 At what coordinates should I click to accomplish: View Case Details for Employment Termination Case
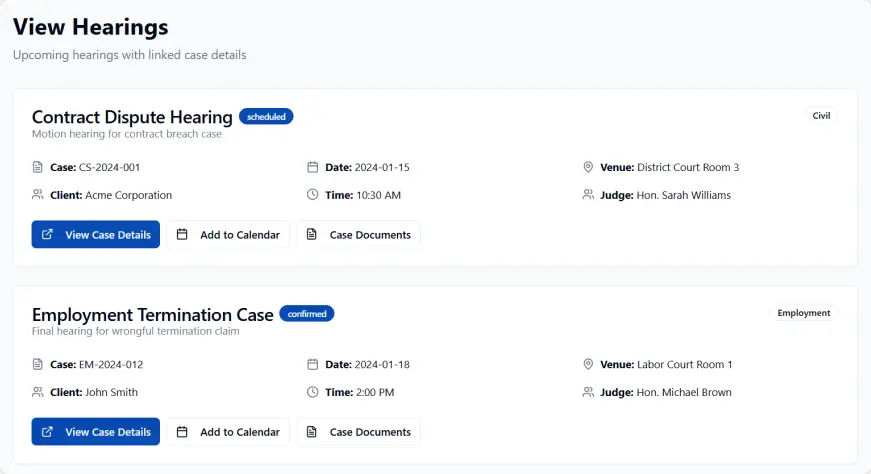point(96,432)
